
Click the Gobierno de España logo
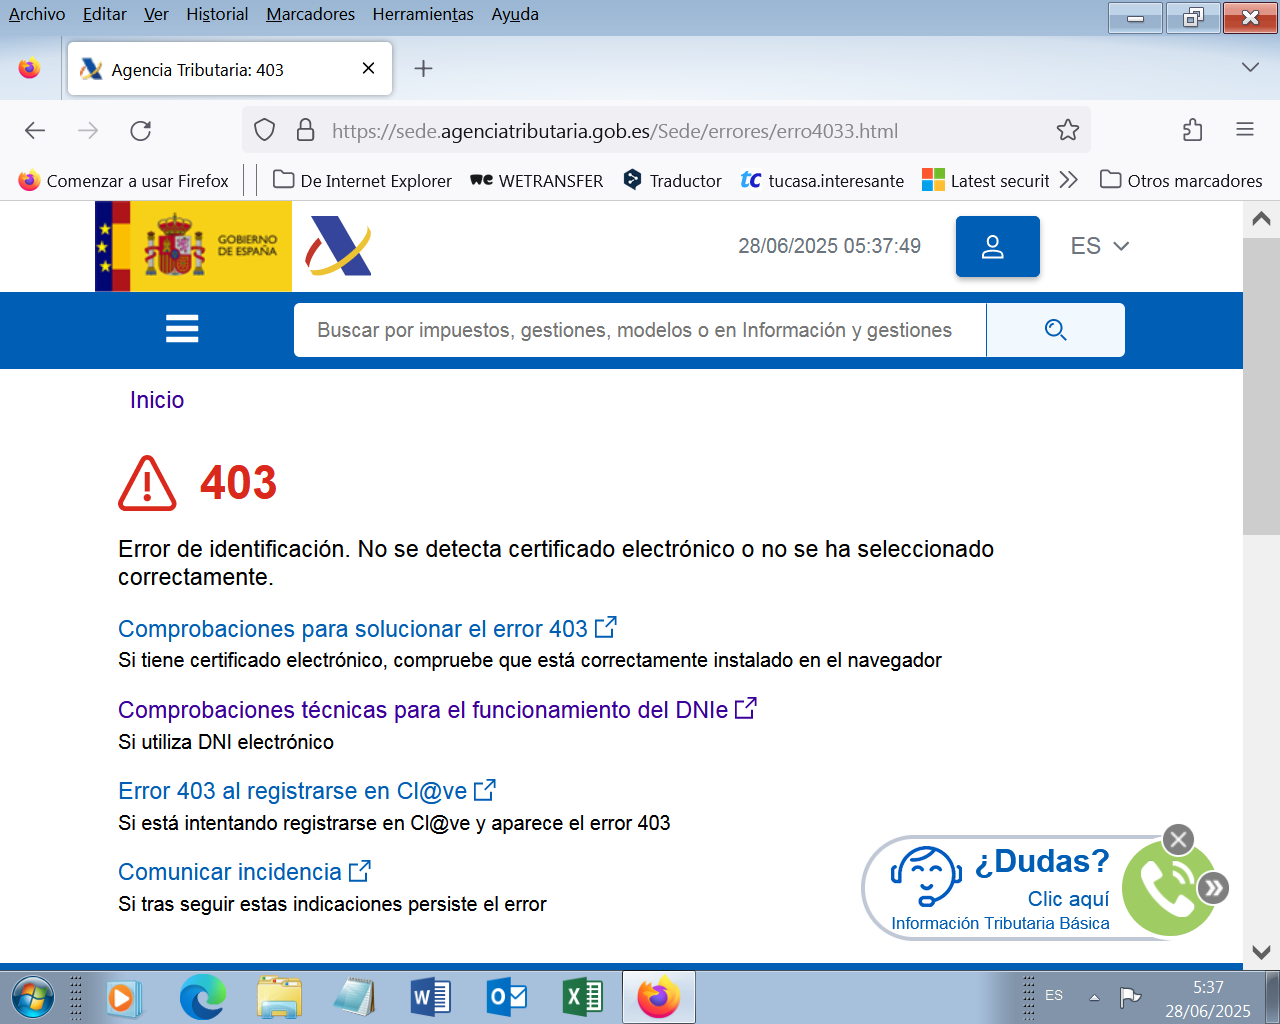coord(193,246)
